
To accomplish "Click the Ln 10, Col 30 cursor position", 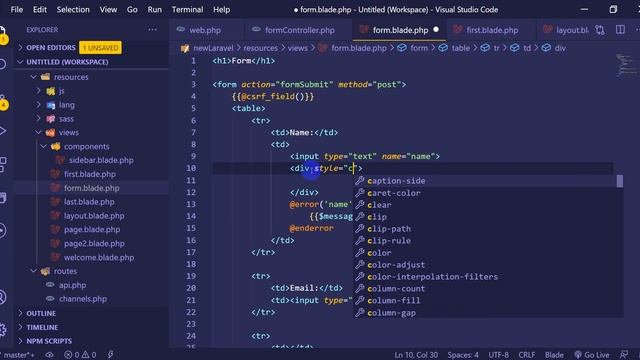I will [416, 355].
